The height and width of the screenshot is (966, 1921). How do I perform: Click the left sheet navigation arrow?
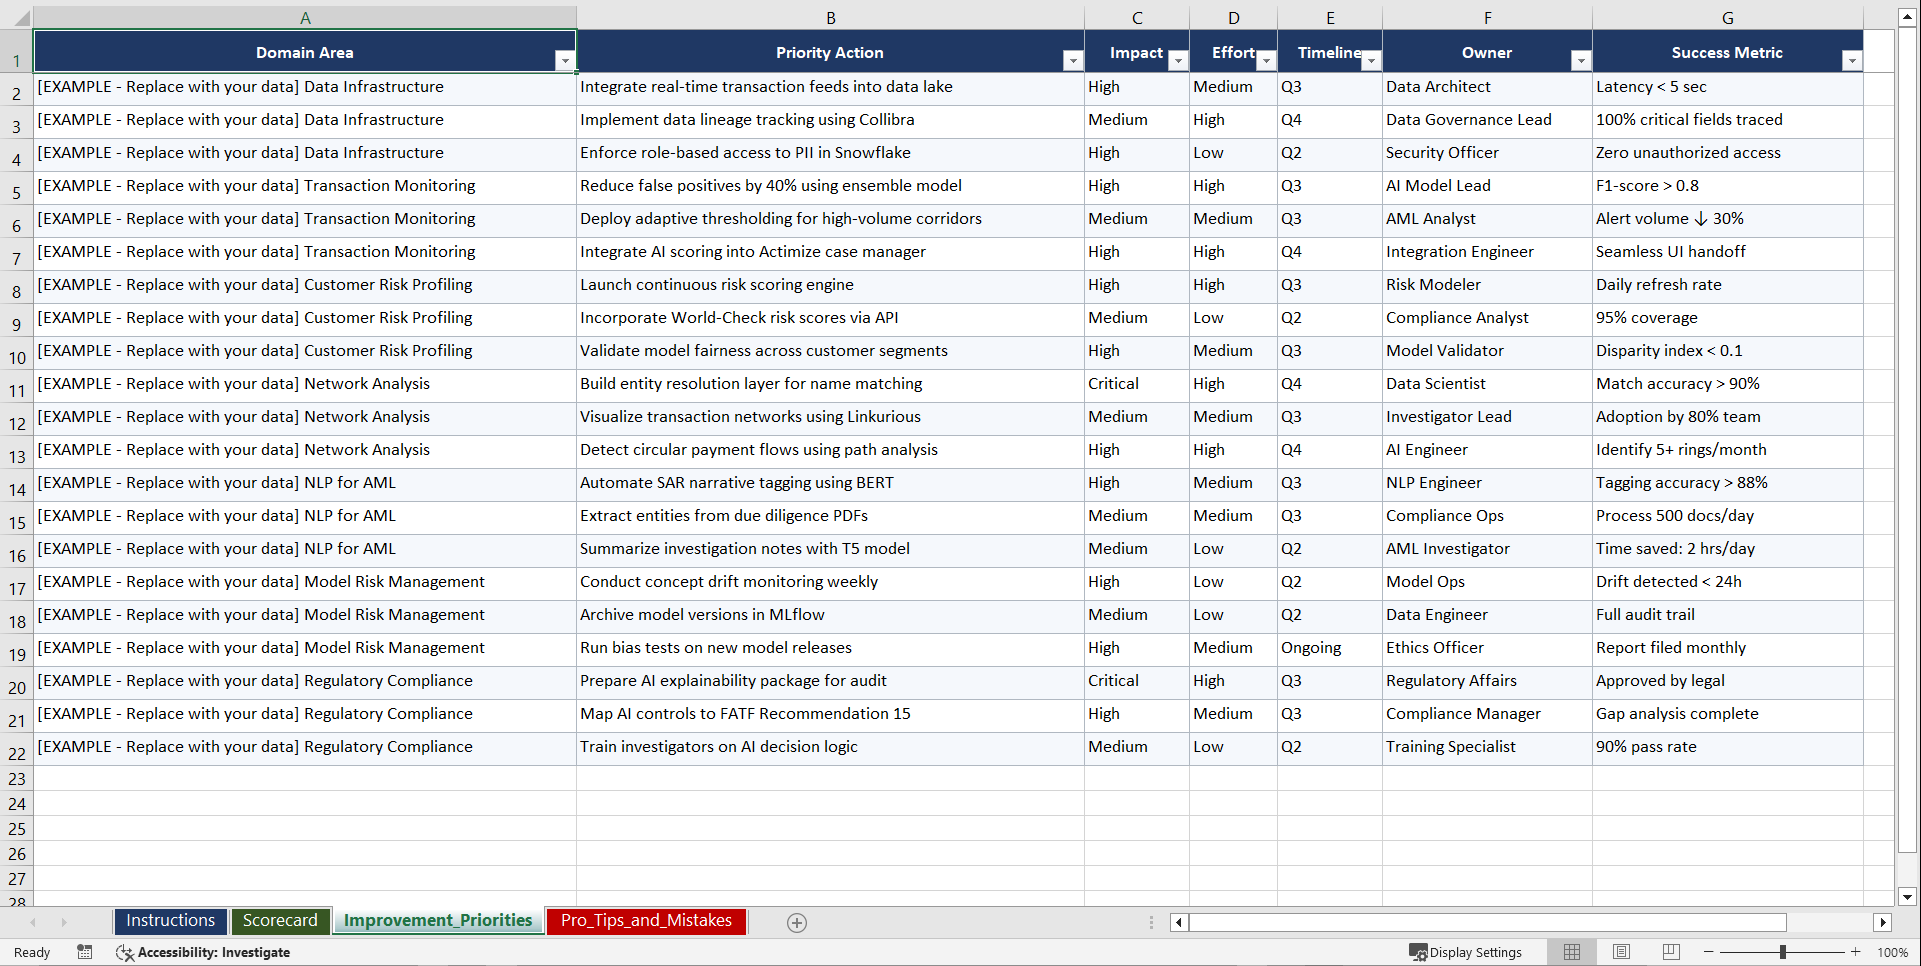pyautogui.click(x=33, y=922)
